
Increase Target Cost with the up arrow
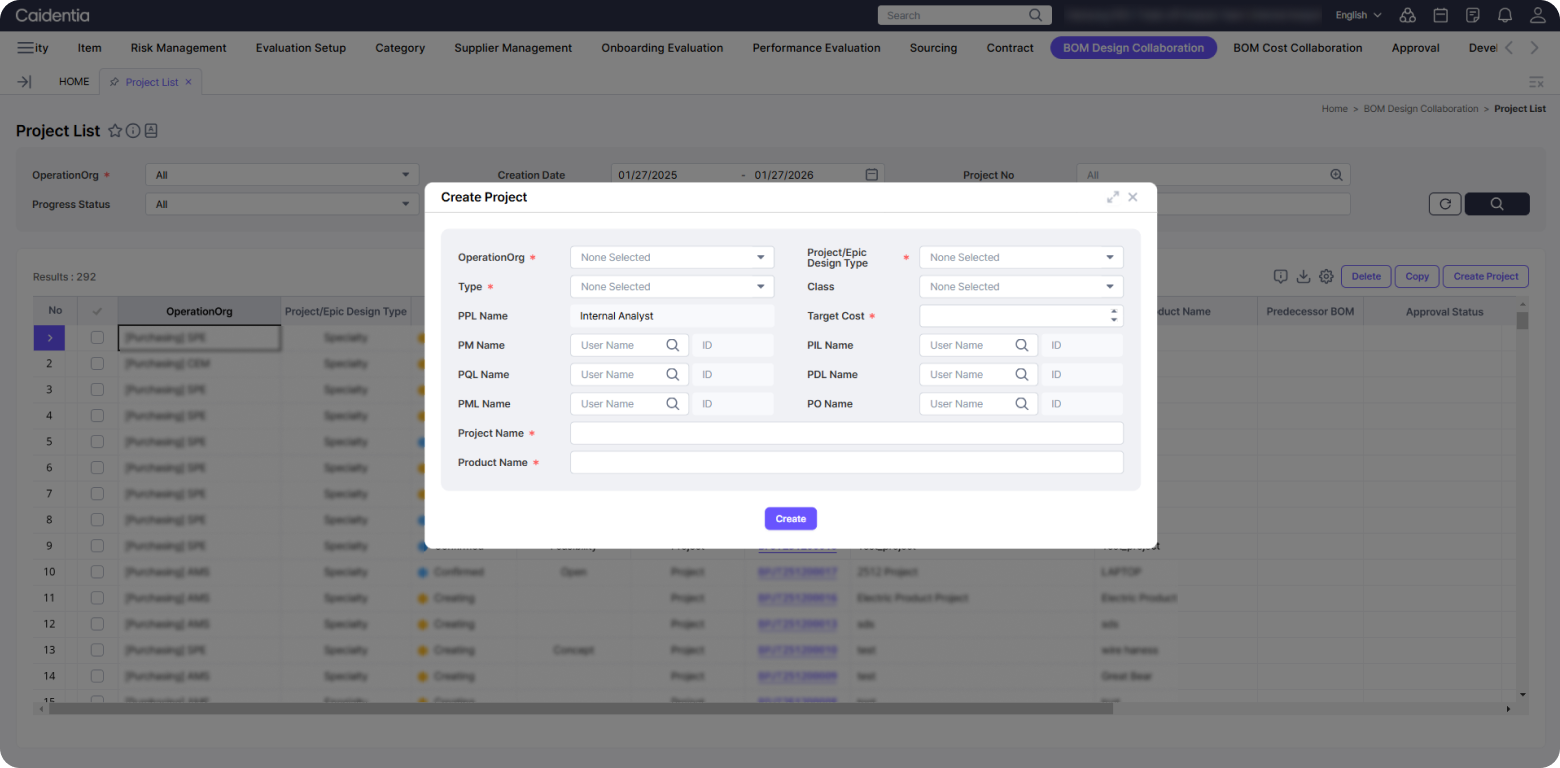click(x=1114, y=311)
